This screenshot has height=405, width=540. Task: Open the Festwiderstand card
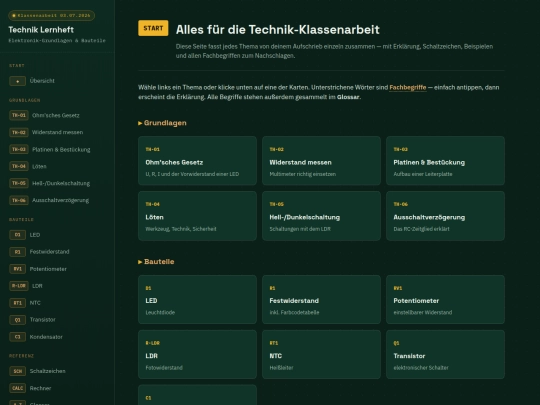coord(321,299)
